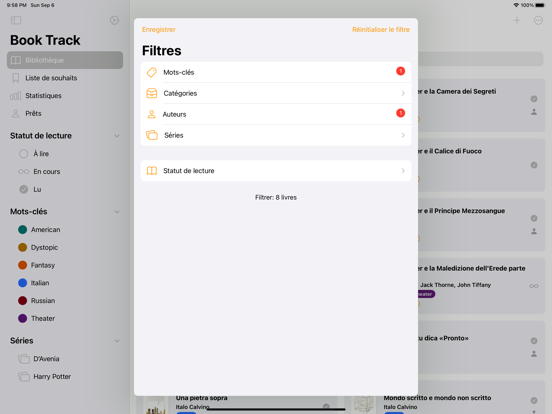Click the loan person icon on «Pronto» book

pos(534,354)
